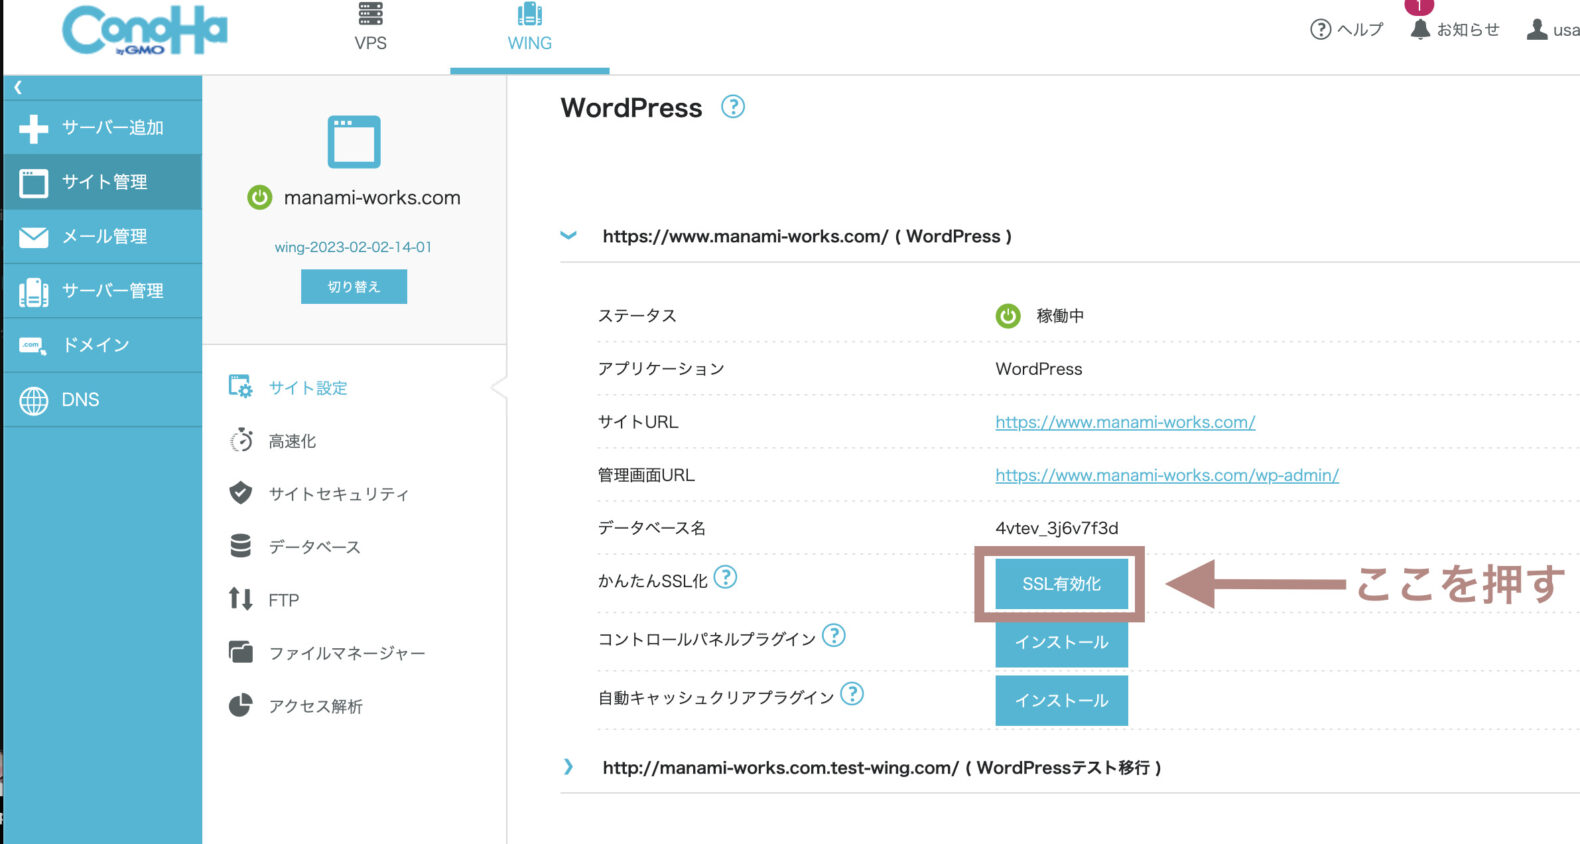
Task: Click the アクセス解析 pie chart icon
Action: 240,705
